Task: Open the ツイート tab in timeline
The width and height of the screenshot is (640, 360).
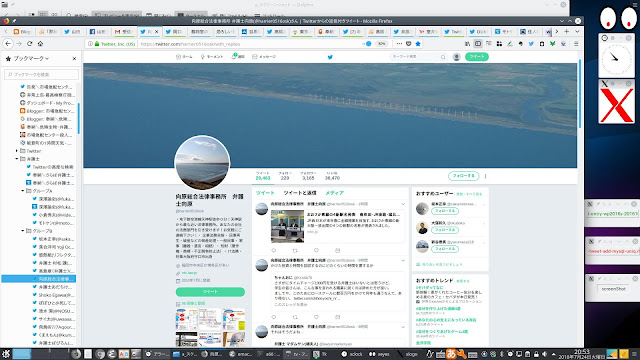Action: tap(265, 193)
